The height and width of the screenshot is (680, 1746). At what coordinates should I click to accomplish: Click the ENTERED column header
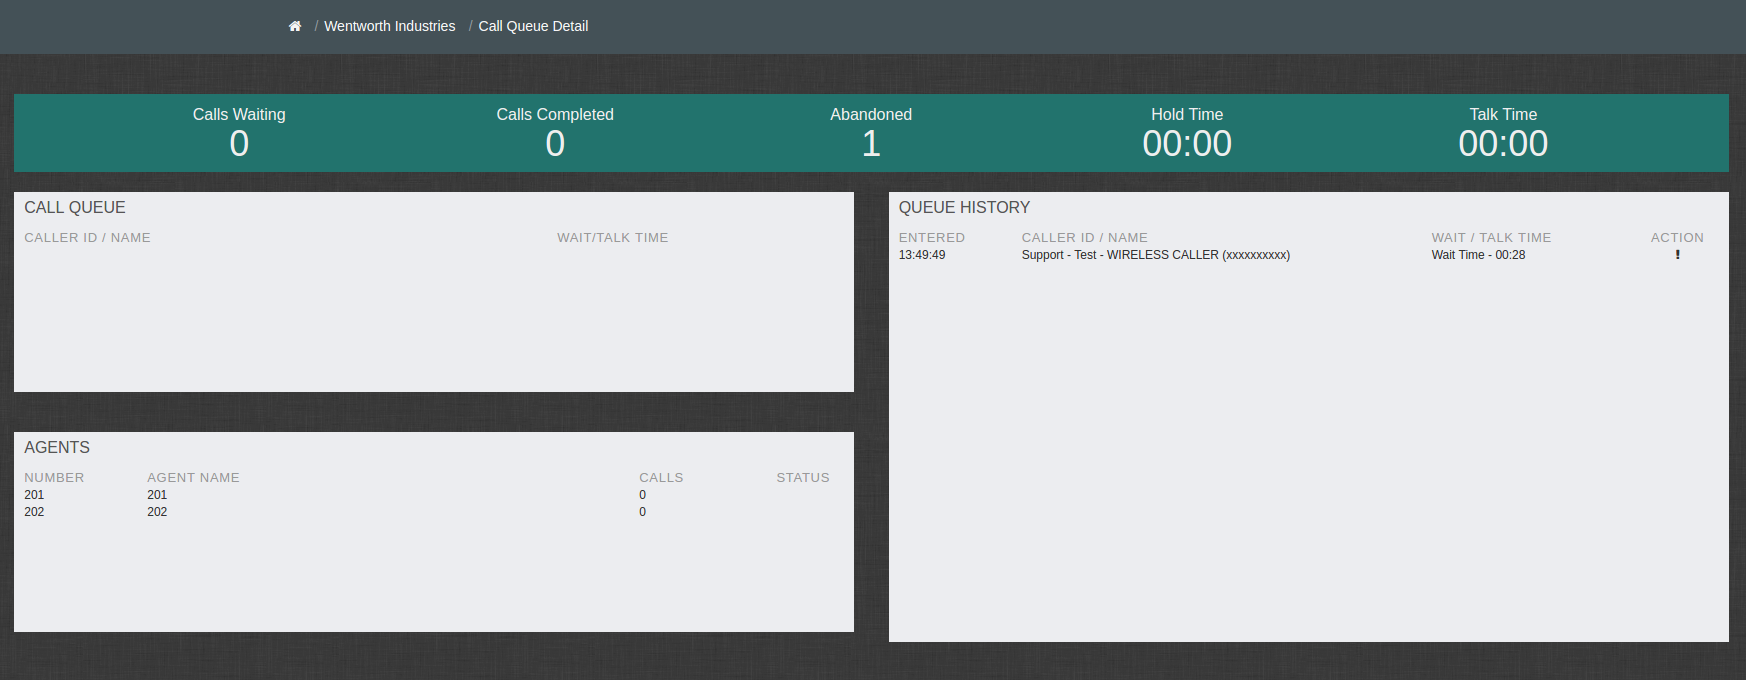coord(932,238)
